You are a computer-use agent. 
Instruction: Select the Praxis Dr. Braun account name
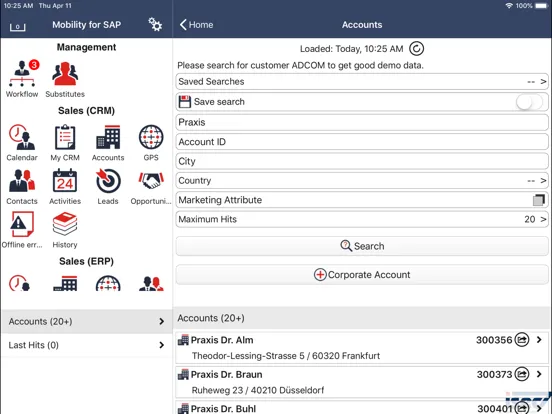coord(226,375)
